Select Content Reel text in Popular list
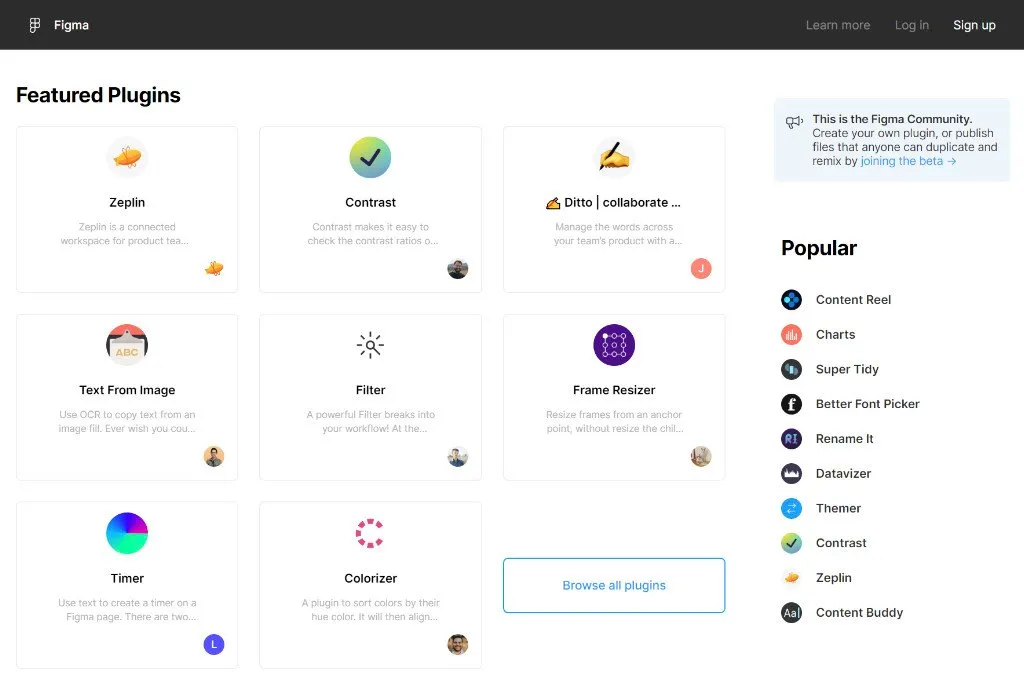Image resolution: width=1024 pixels, height=680 pixels. click(853, 300)
